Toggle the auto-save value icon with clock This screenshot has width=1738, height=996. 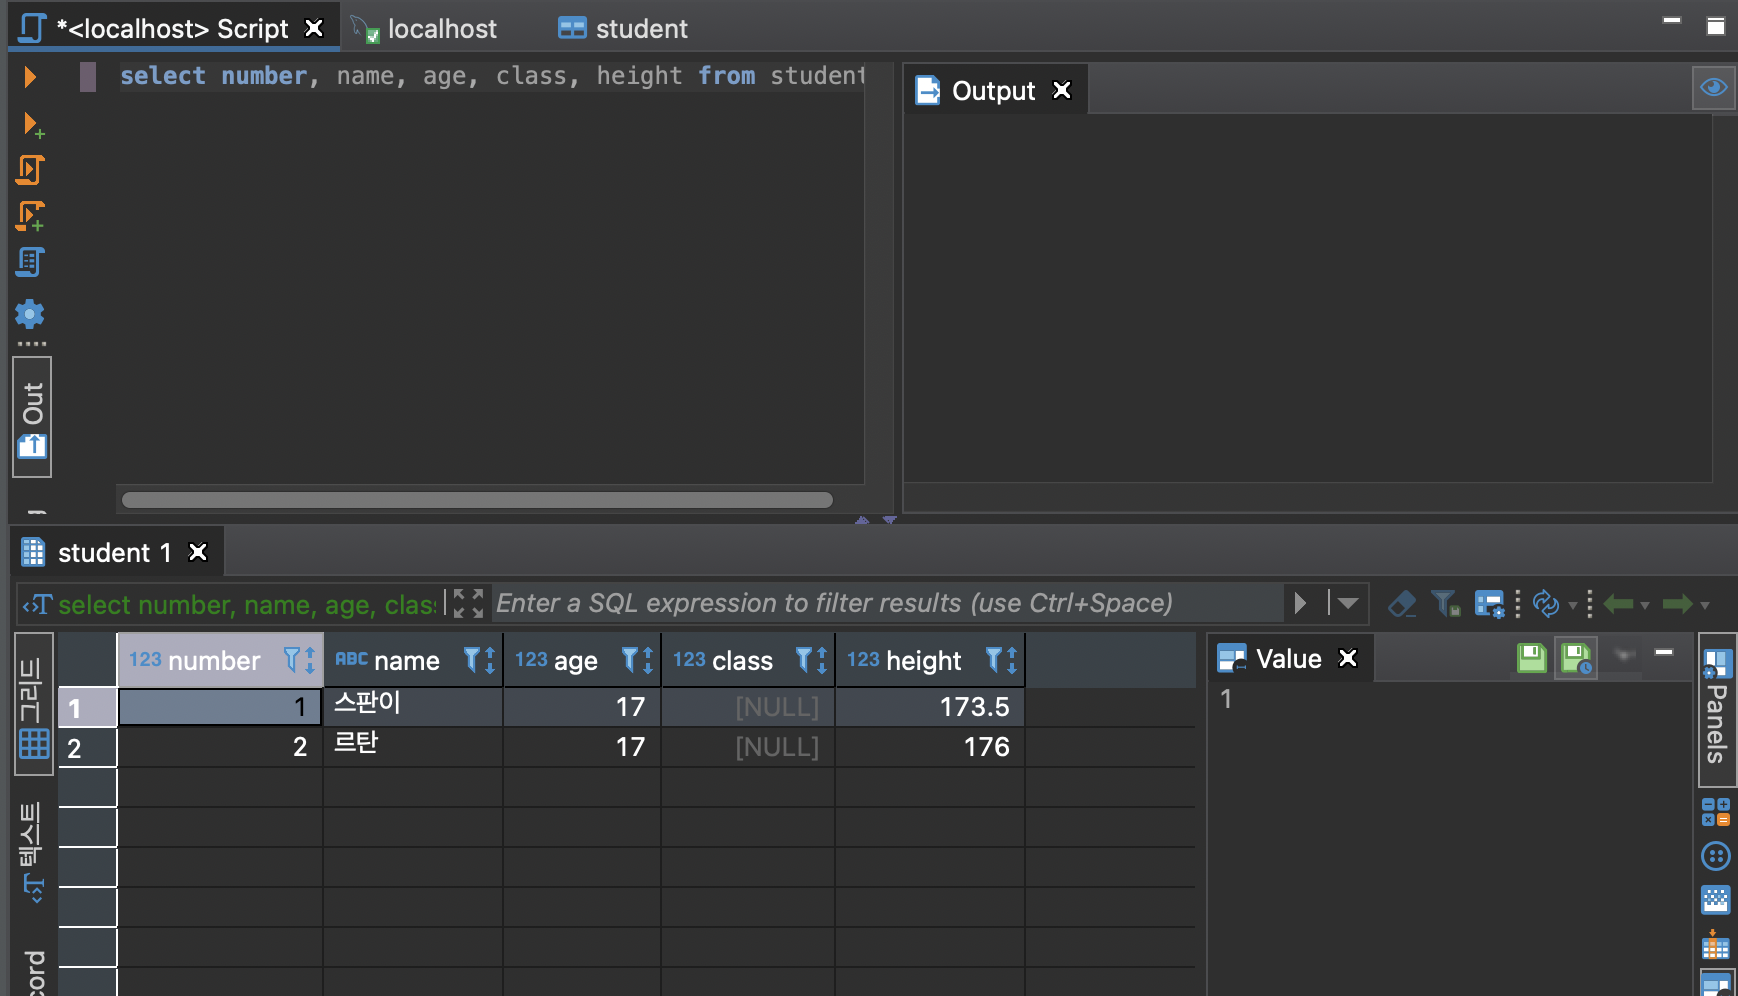coord(1576,657)
